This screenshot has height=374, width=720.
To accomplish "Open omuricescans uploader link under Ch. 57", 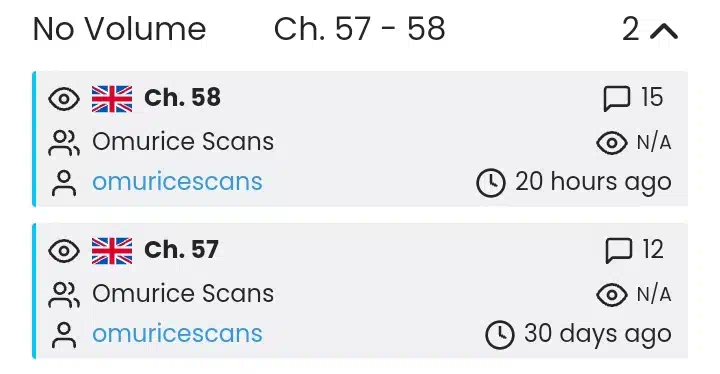I will click(x=177, y=334).
